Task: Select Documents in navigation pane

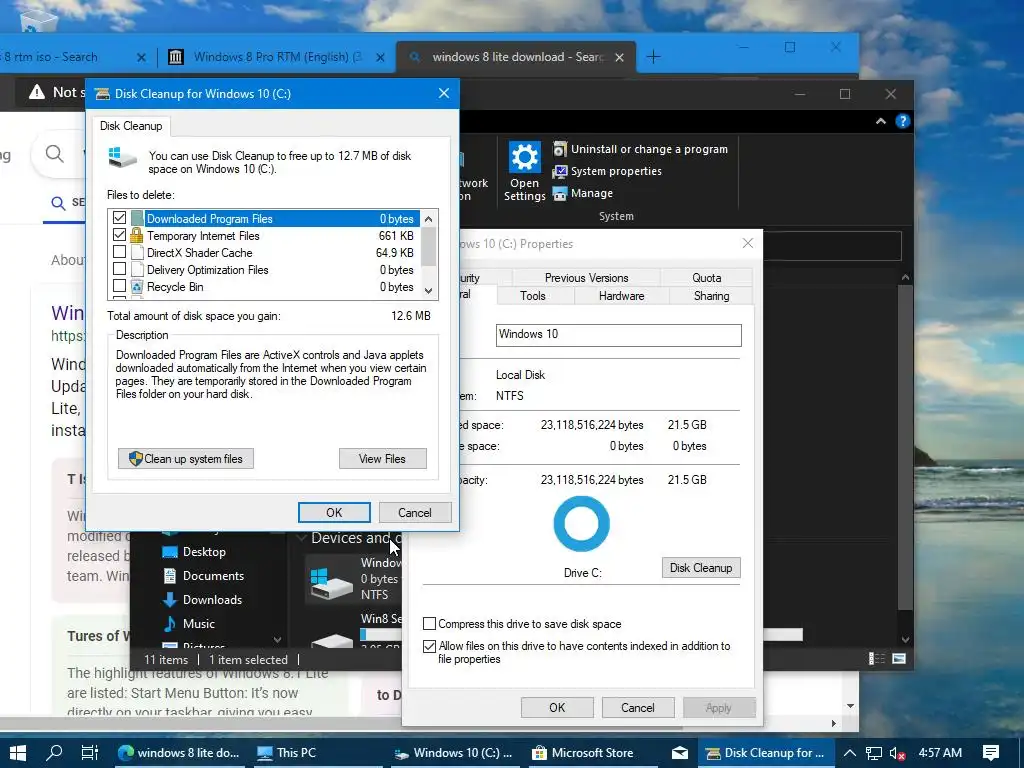Action: (203, 575)
